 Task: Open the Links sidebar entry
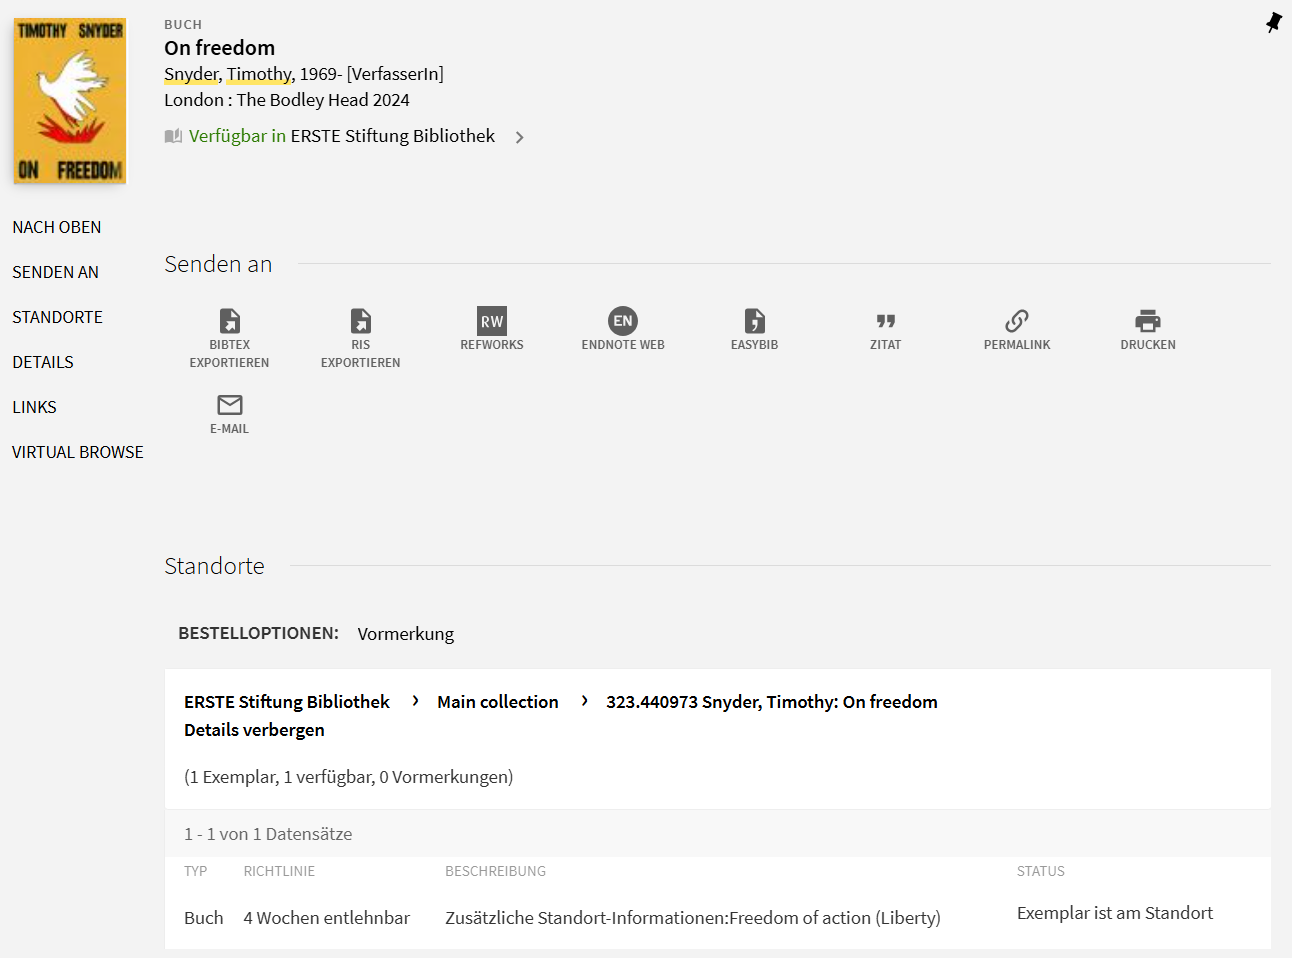[35, 407]
